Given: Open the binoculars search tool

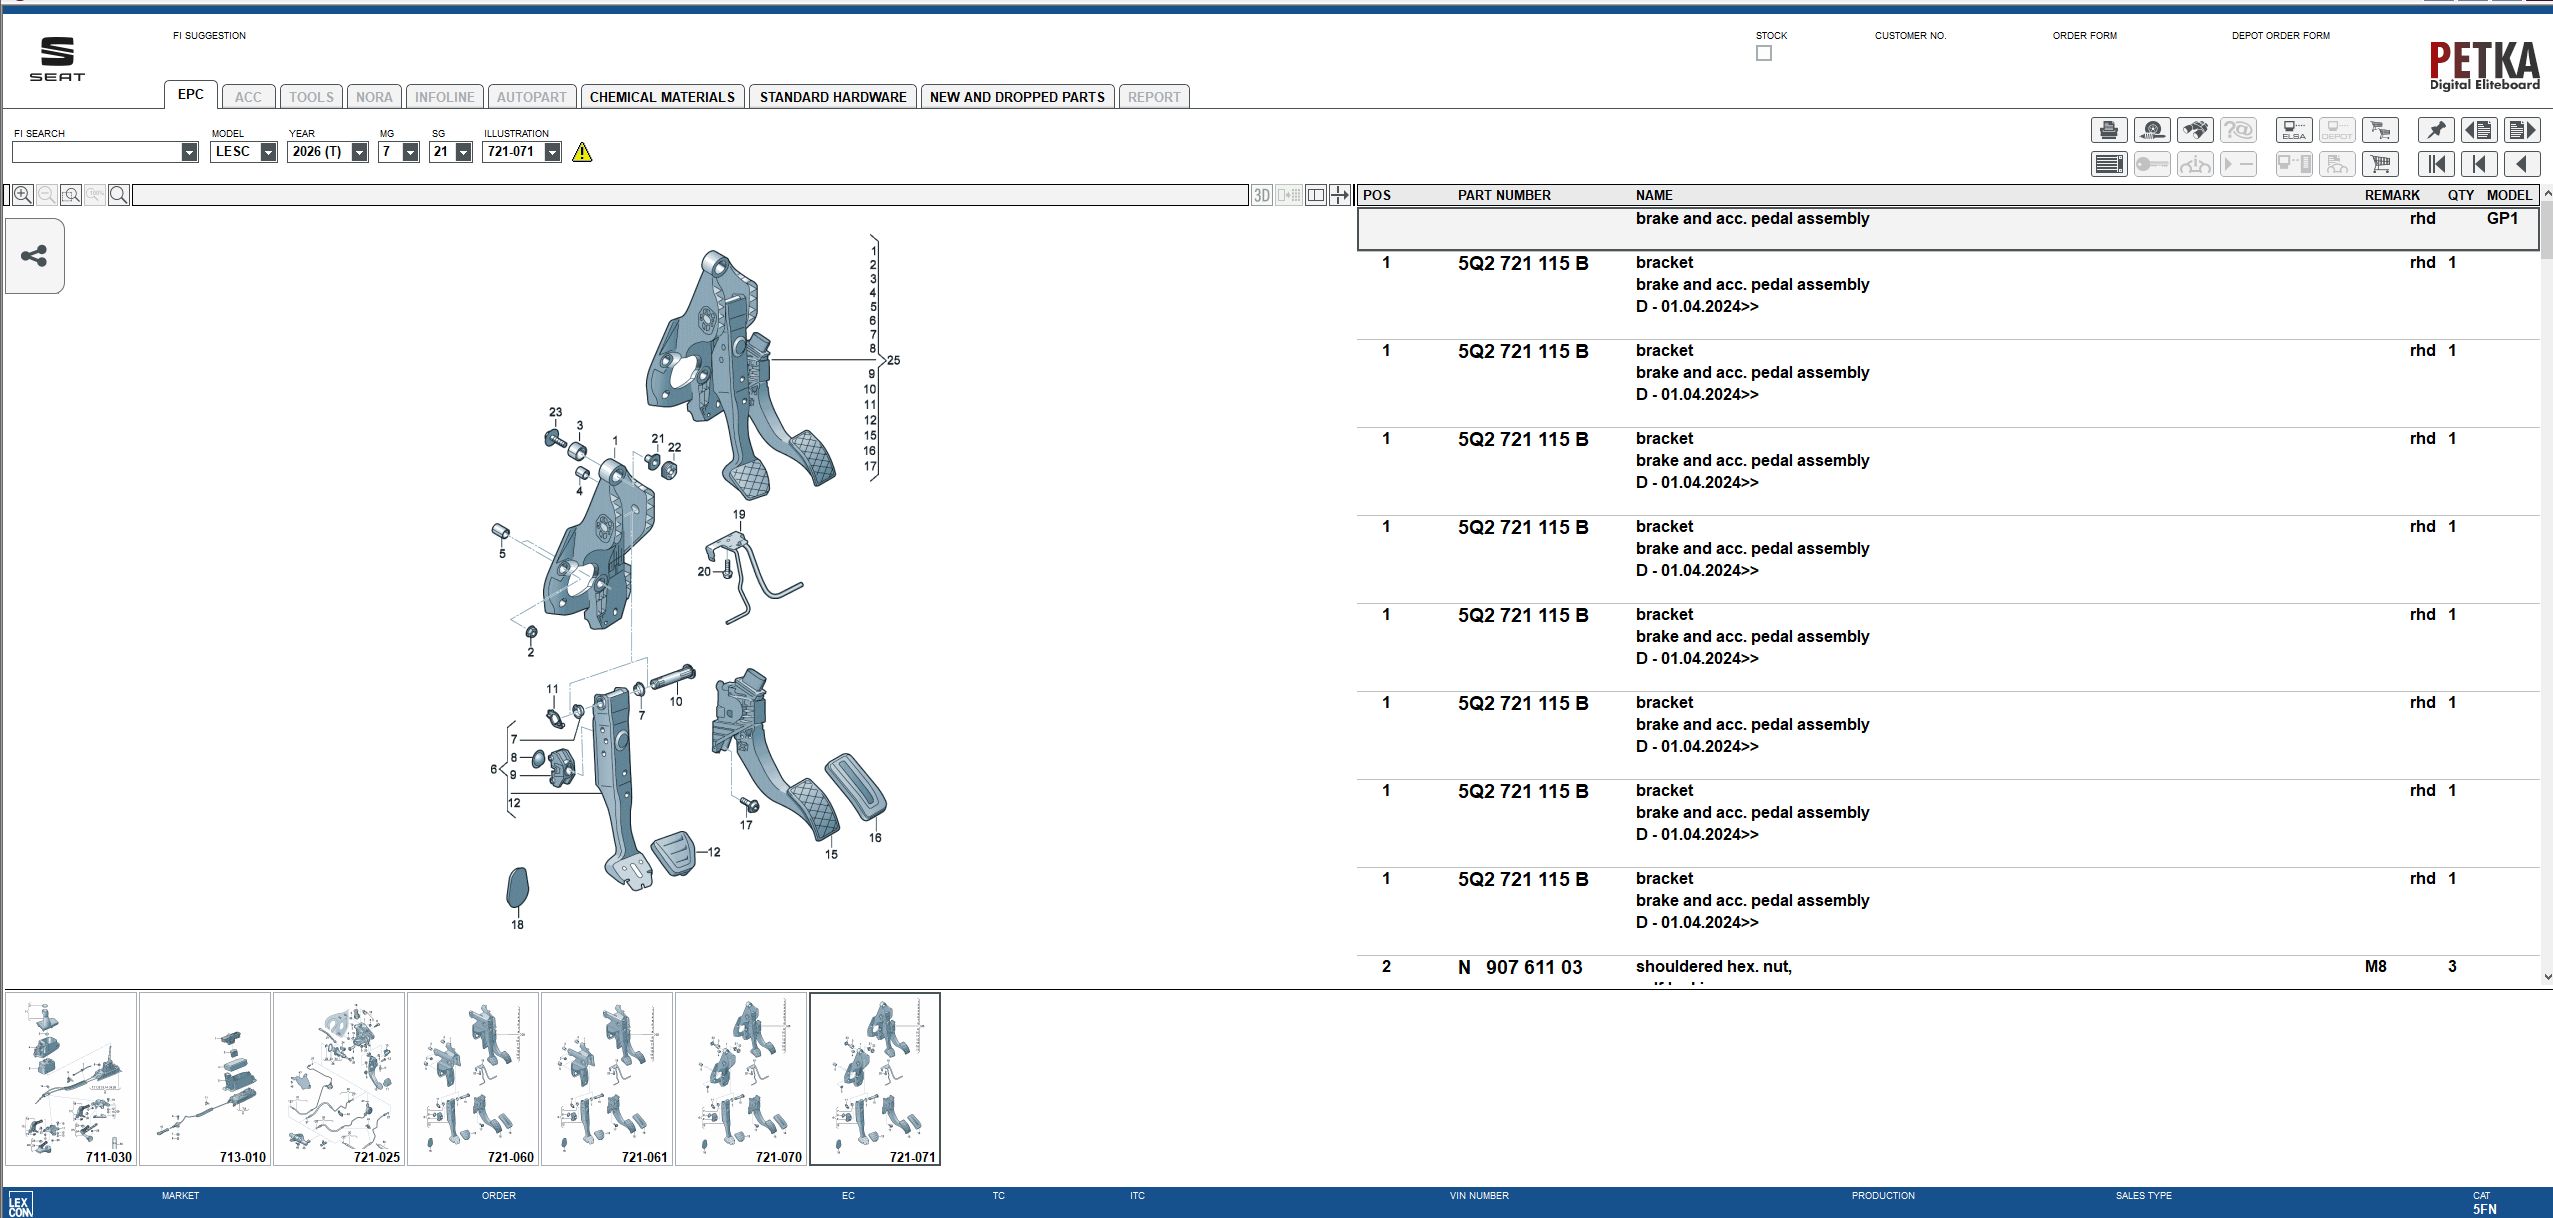Looking at the screenshot, I should point(2195,130).
